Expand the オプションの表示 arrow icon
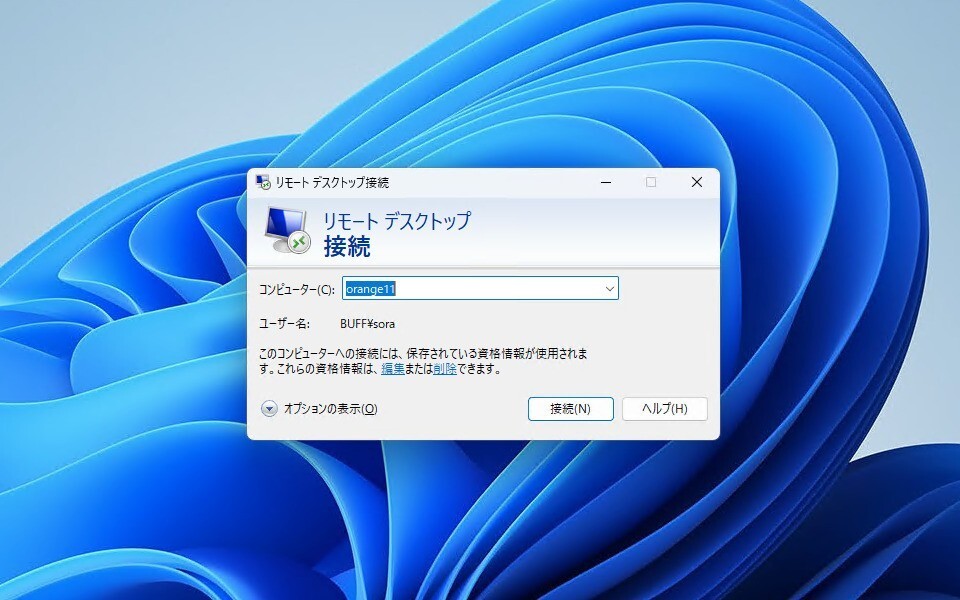Image resolution: width=960 pixels, height=600 pixels. point(269,409)
